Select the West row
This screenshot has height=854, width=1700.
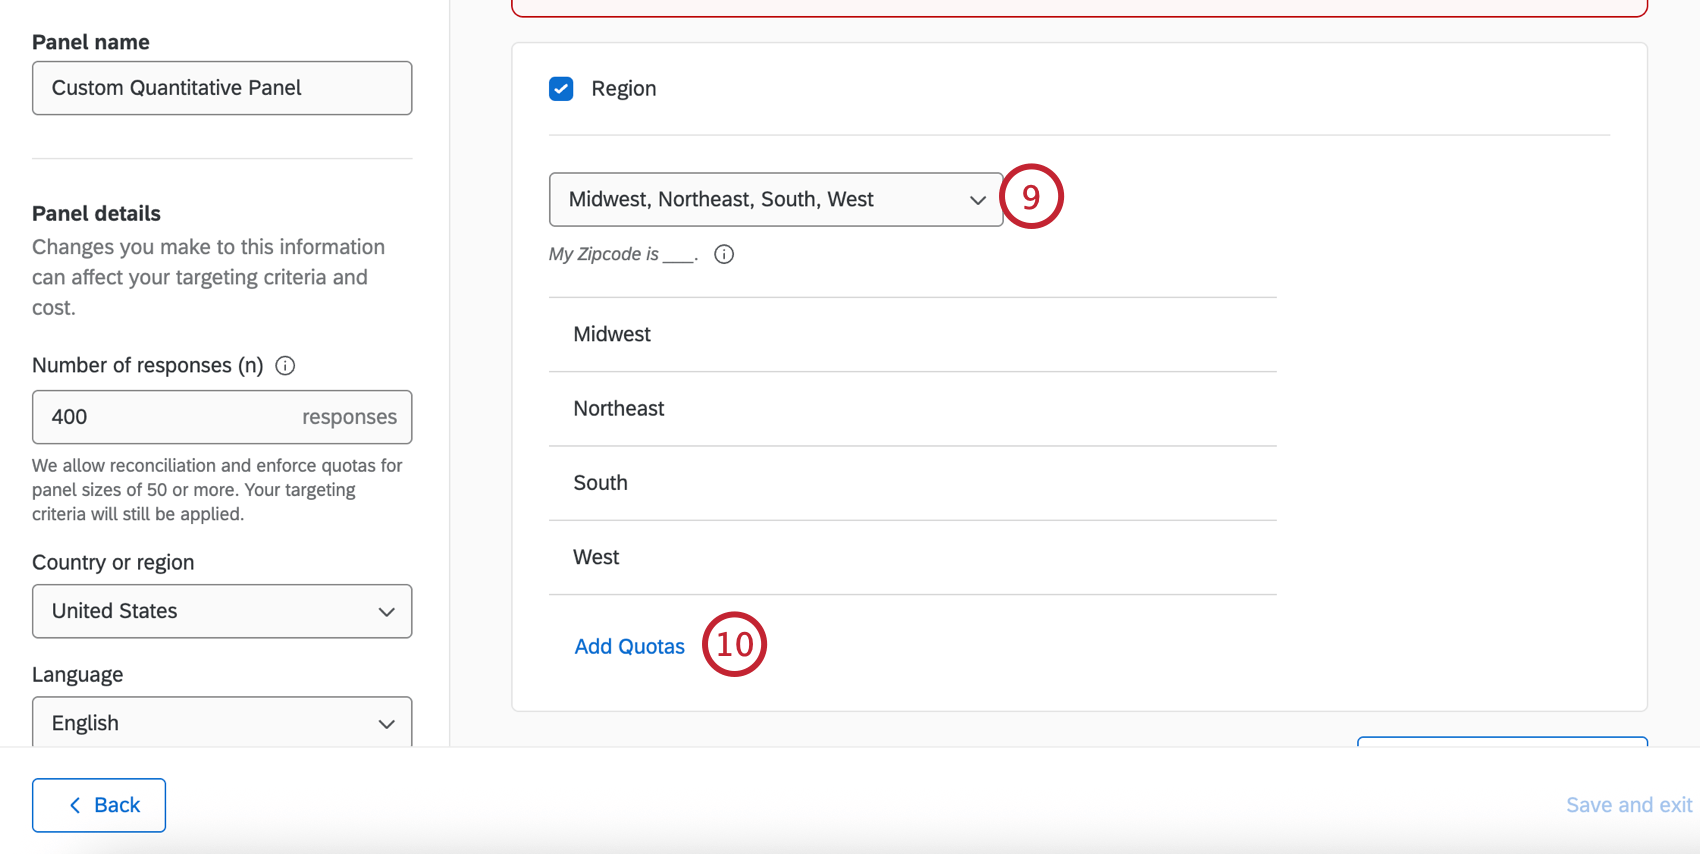click(913, 557)
